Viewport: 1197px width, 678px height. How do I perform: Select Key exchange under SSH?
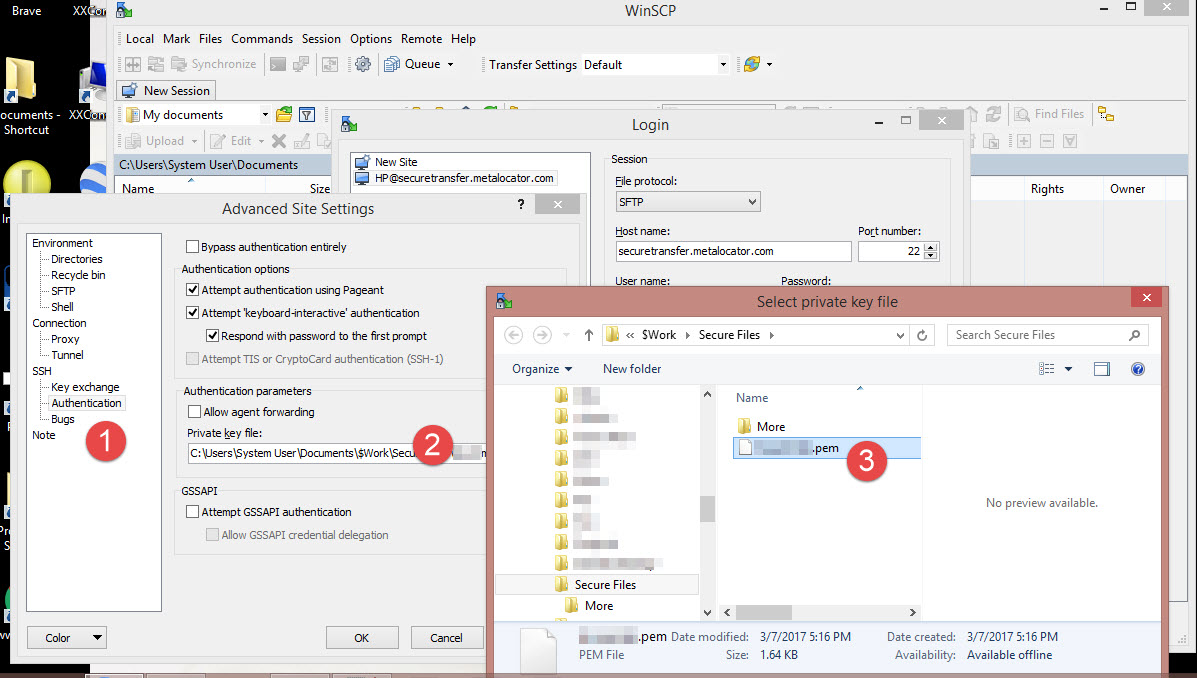point(85,387)
